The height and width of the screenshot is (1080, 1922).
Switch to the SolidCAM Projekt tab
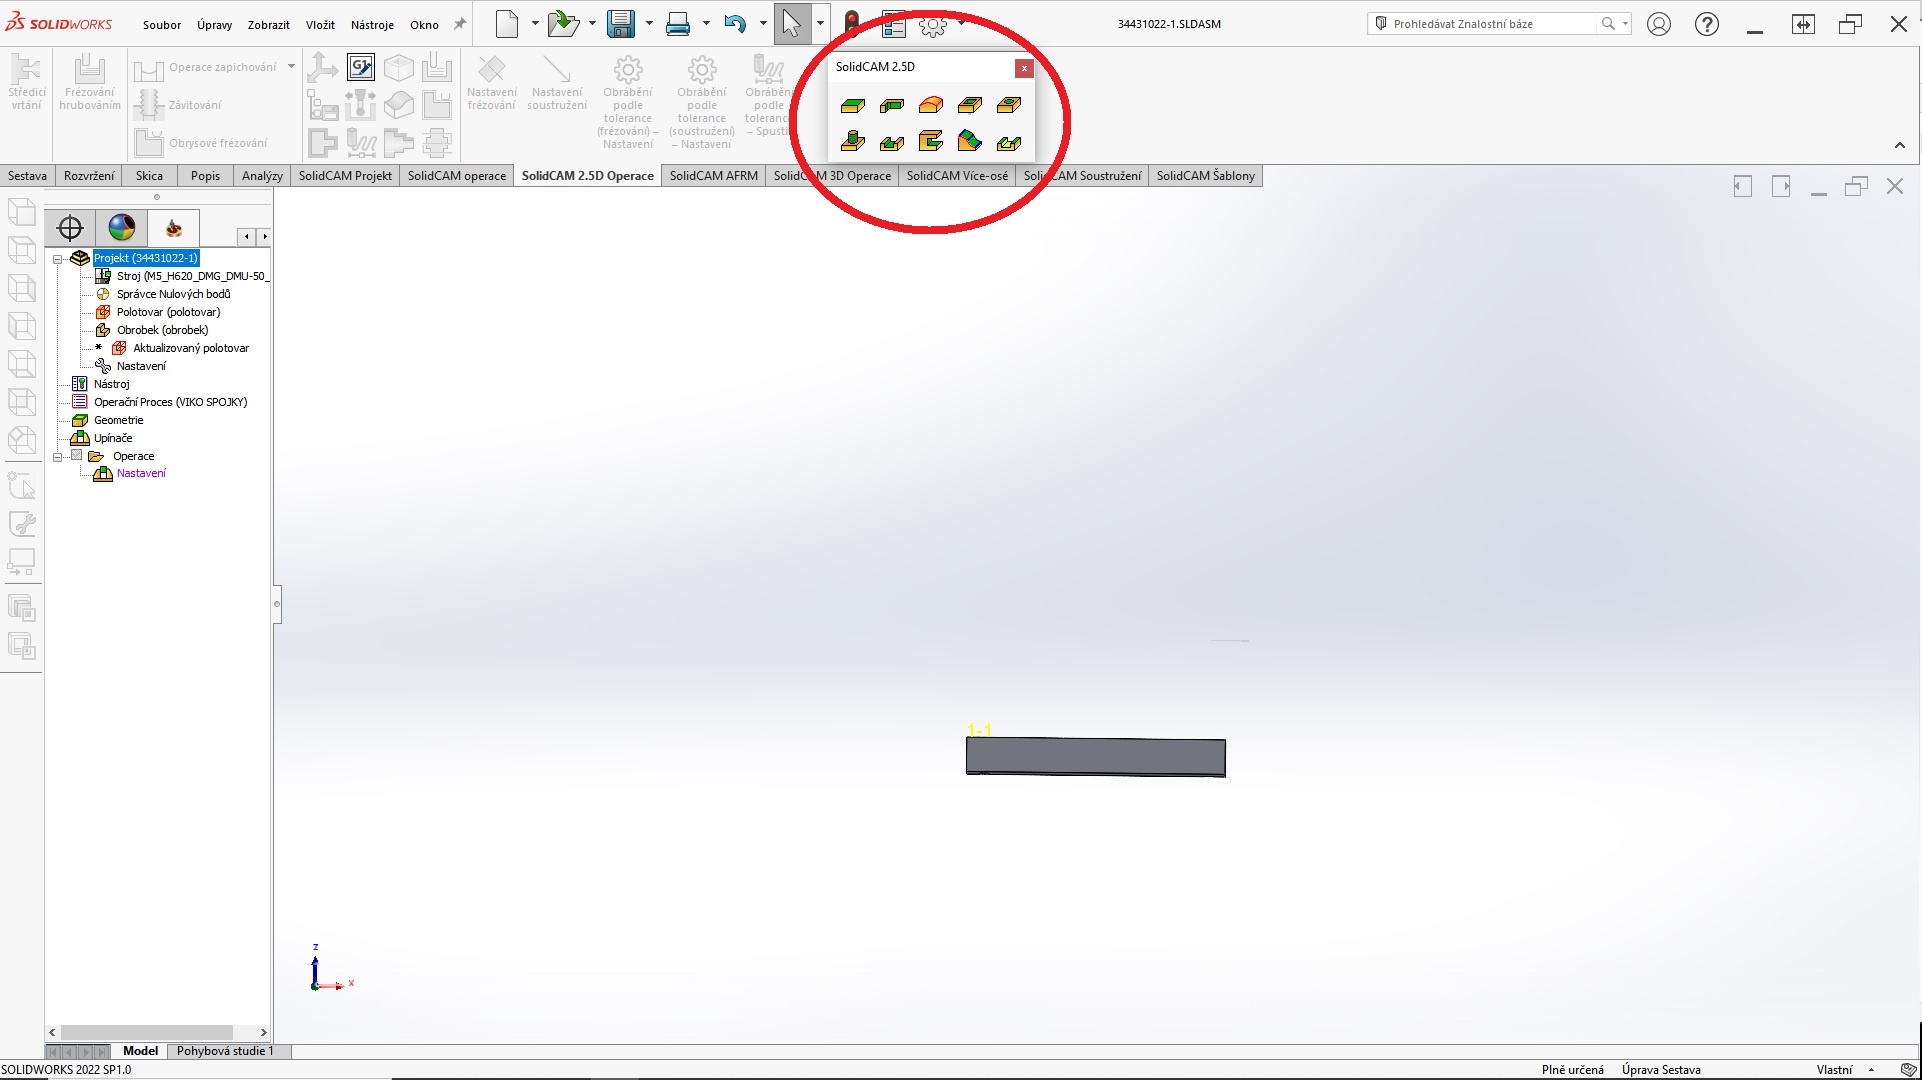[x=345, y=176]
